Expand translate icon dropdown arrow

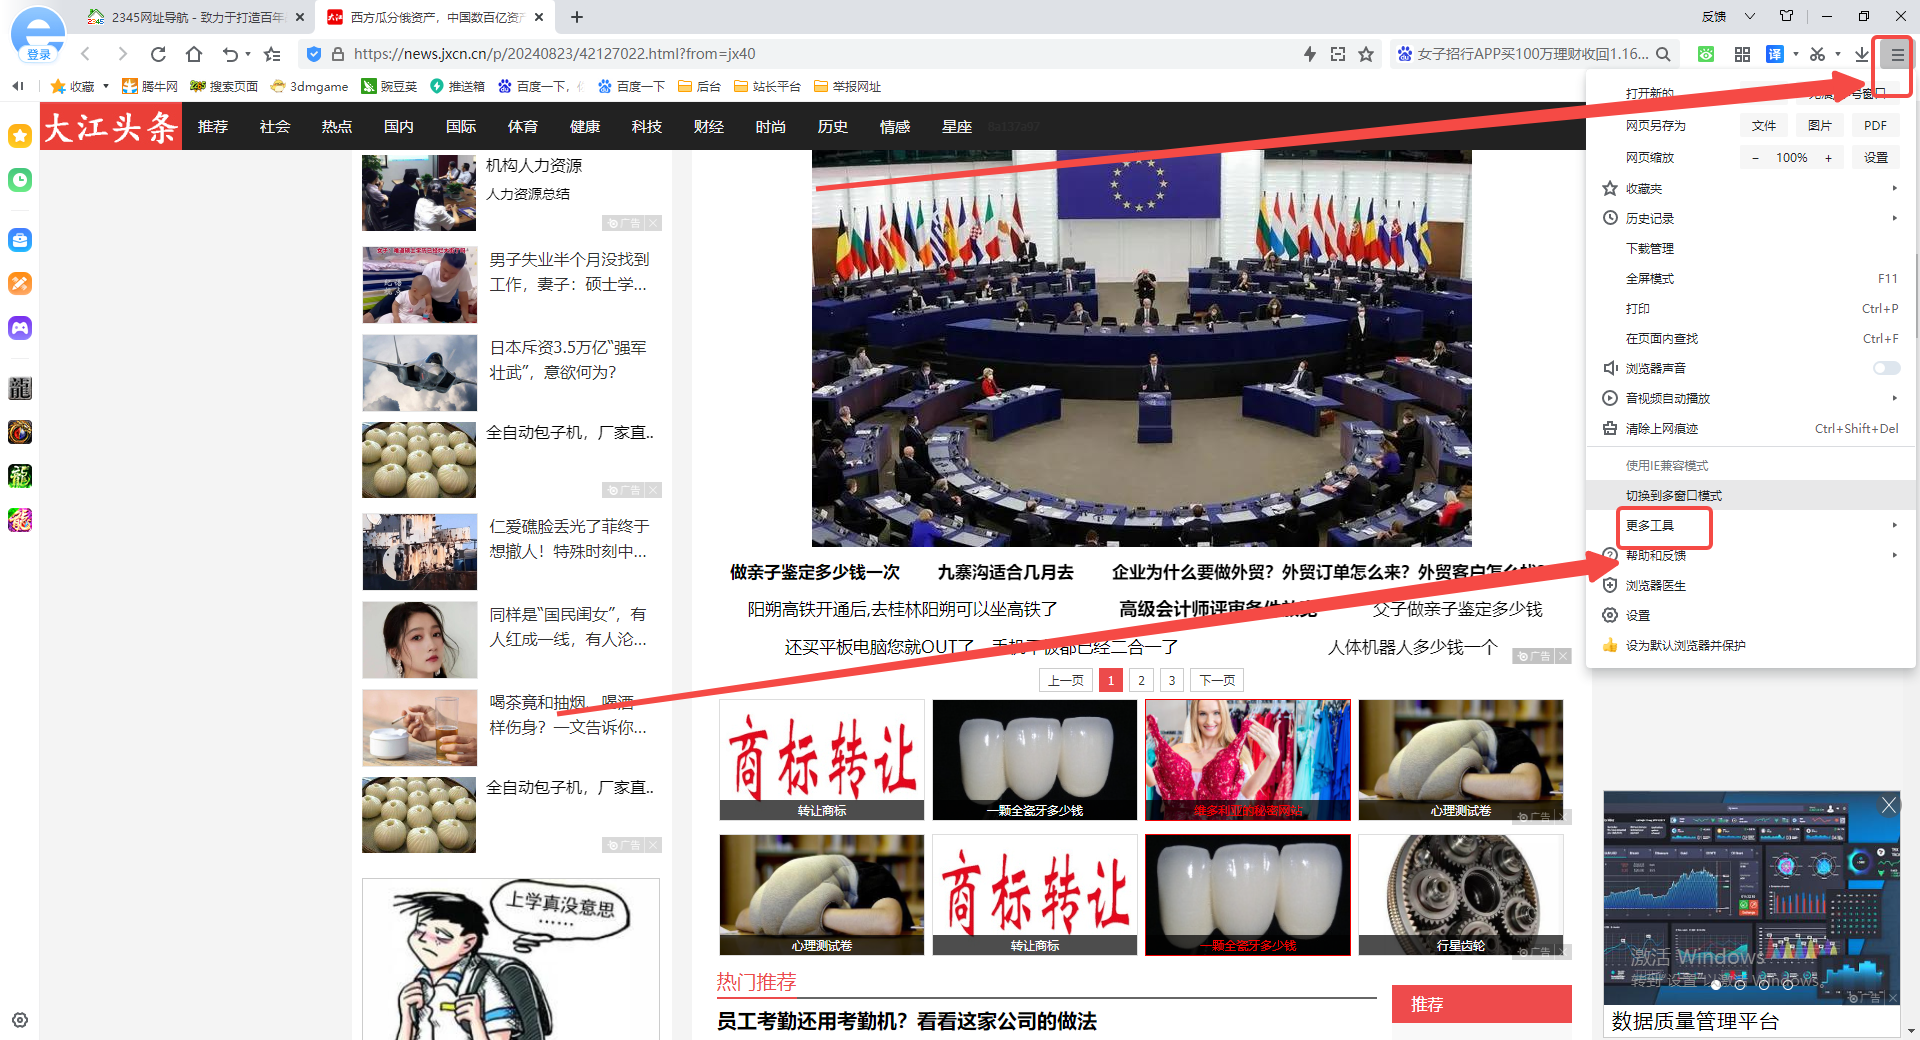[1795, 55]
